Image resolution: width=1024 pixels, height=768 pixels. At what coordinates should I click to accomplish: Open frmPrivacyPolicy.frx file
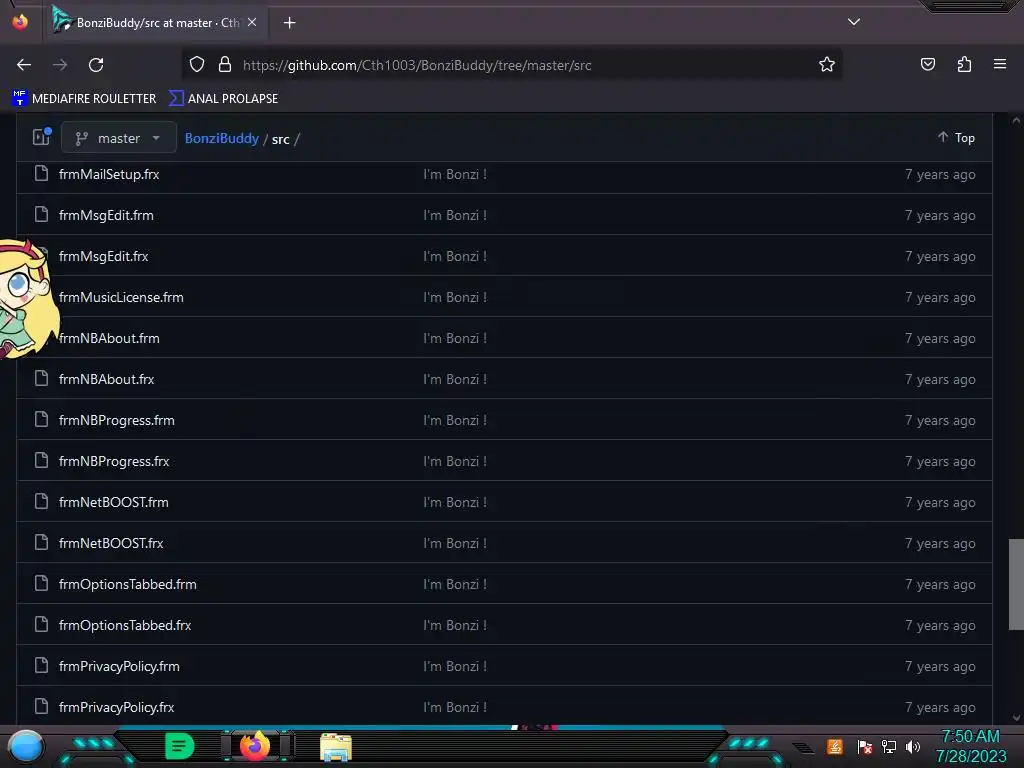tap(117, 707)
